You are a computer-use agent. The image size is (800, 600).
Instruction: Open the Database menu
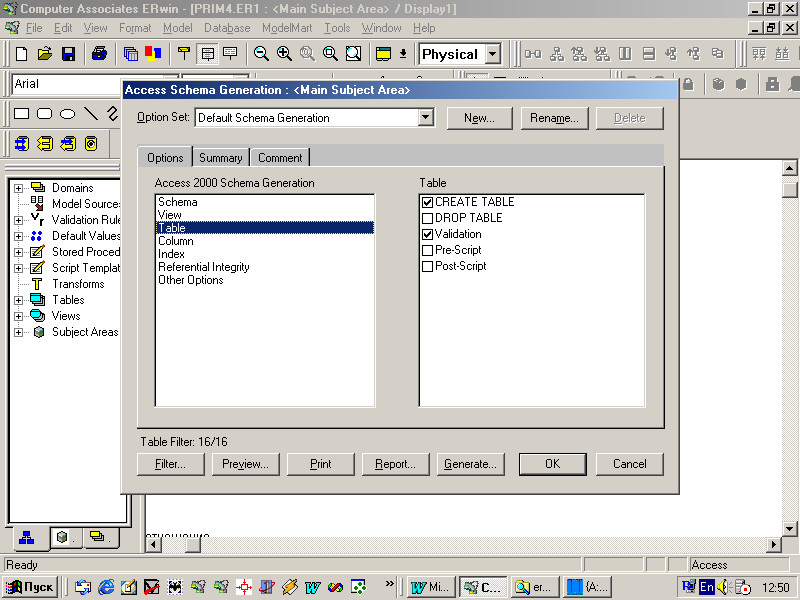click(227, 28)
